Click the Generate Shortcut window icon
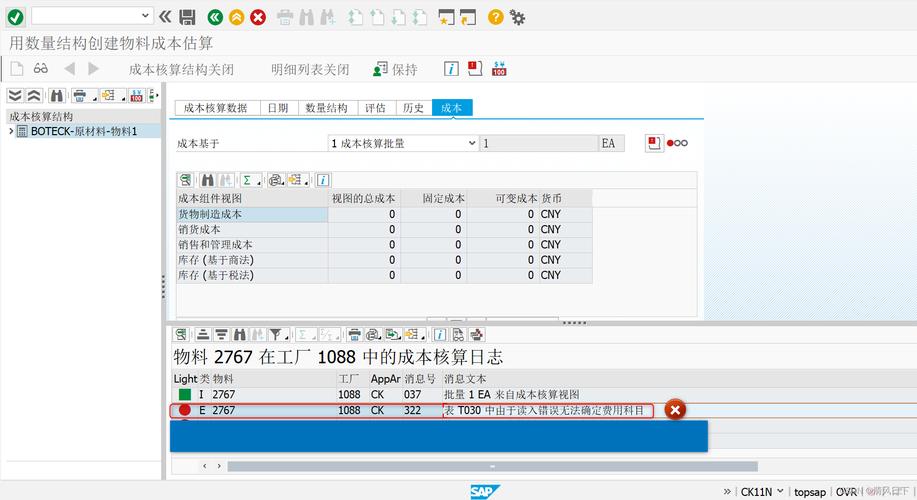Screen dimensions: 917x500 tap(468, 18)
